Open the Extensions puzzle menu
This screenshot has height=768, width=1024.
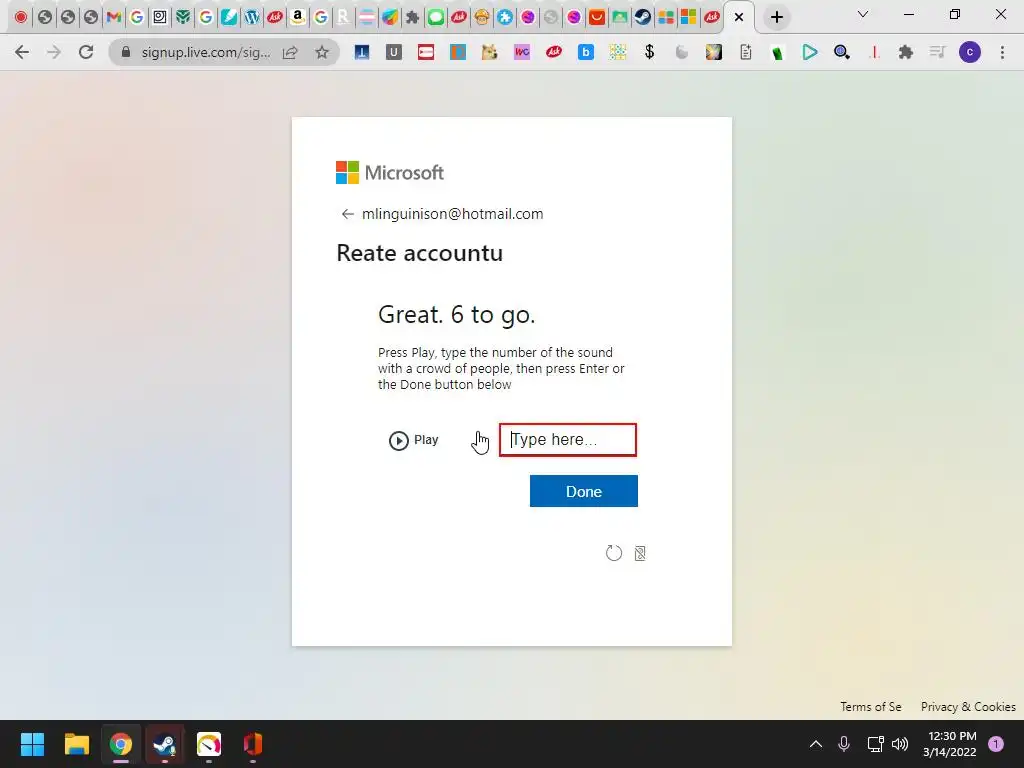coord(905,52)
